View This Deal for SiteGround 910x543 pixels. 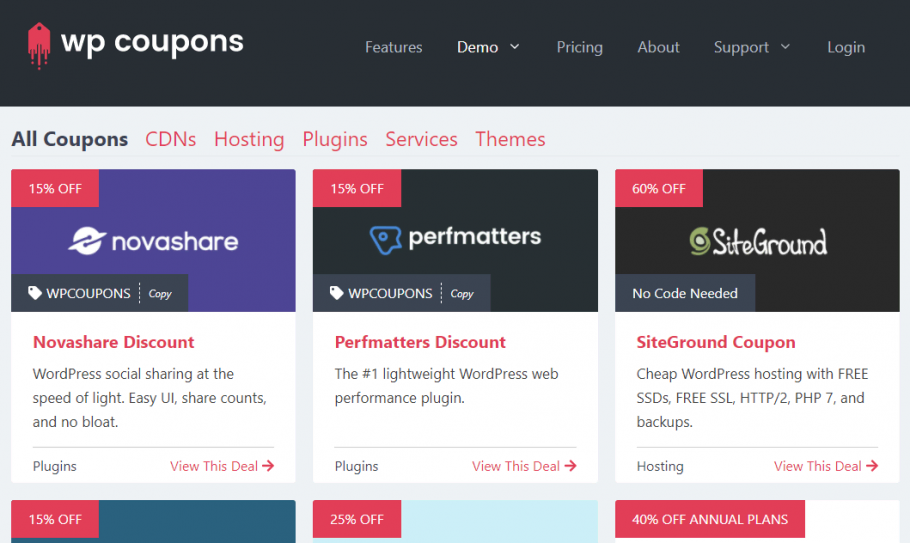[826, 466]
